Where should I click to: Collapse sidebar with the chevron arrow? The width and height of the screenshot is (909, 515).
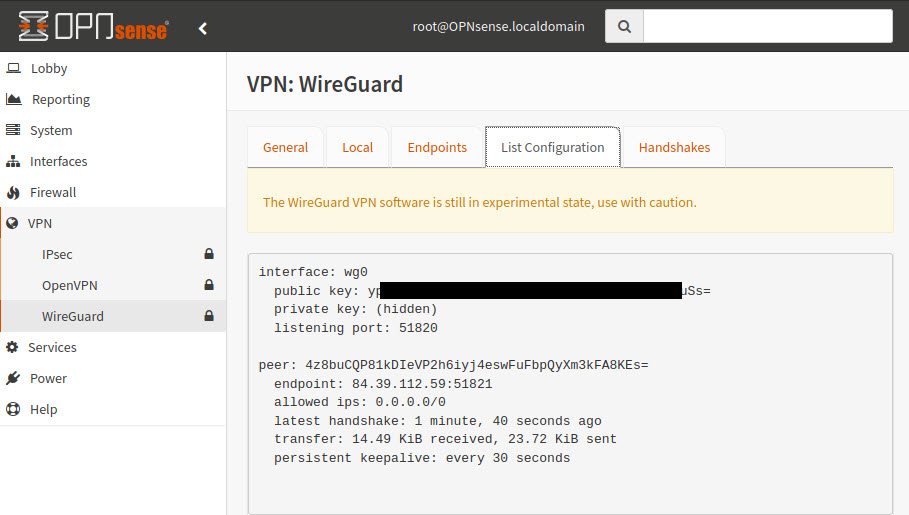[x=202, y=28]
